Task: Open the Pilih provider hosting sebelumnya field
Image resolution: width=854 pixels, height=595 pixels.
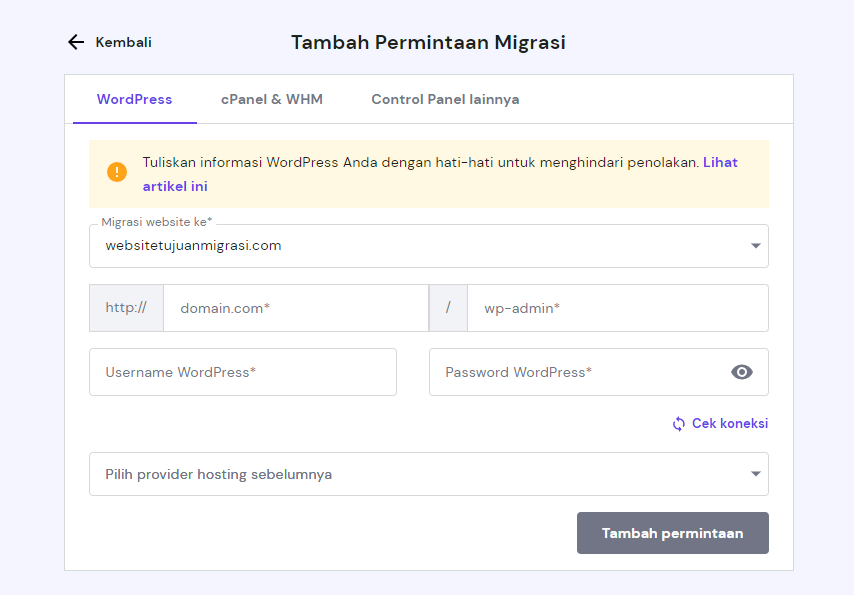Action: [x=420, y=474]
